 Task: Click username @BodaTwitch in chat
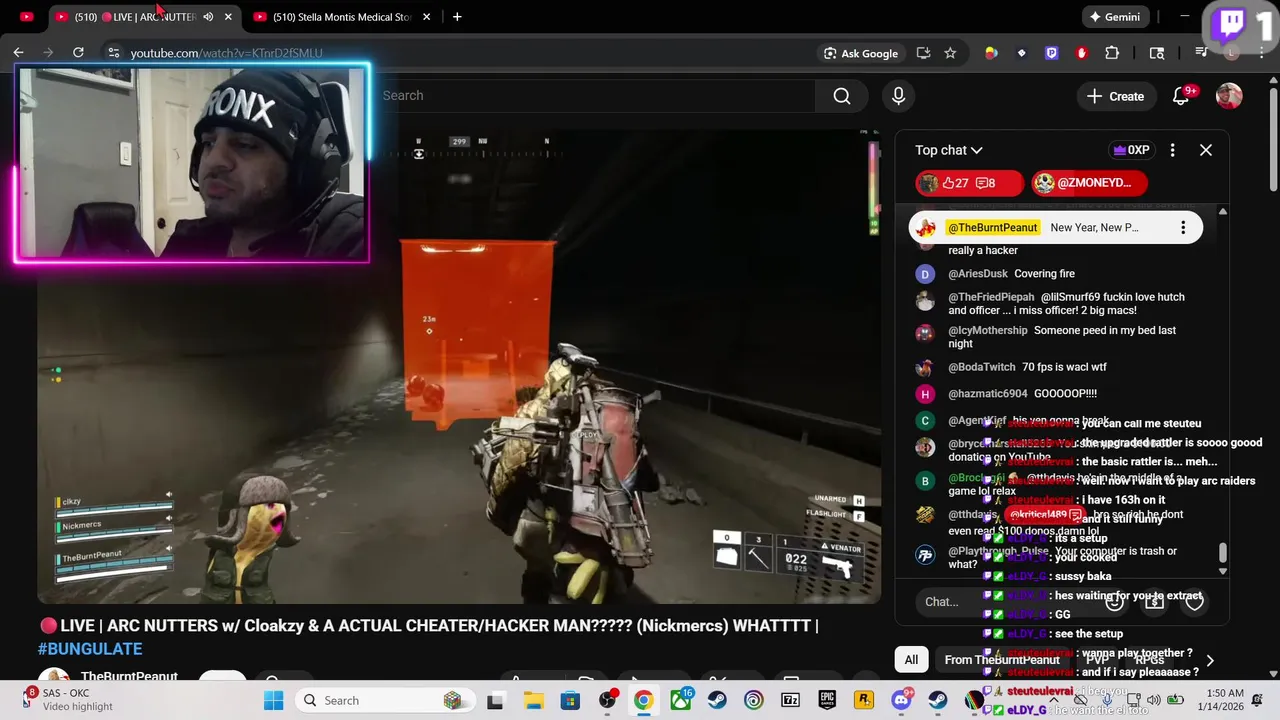click(x=982, y=367)
